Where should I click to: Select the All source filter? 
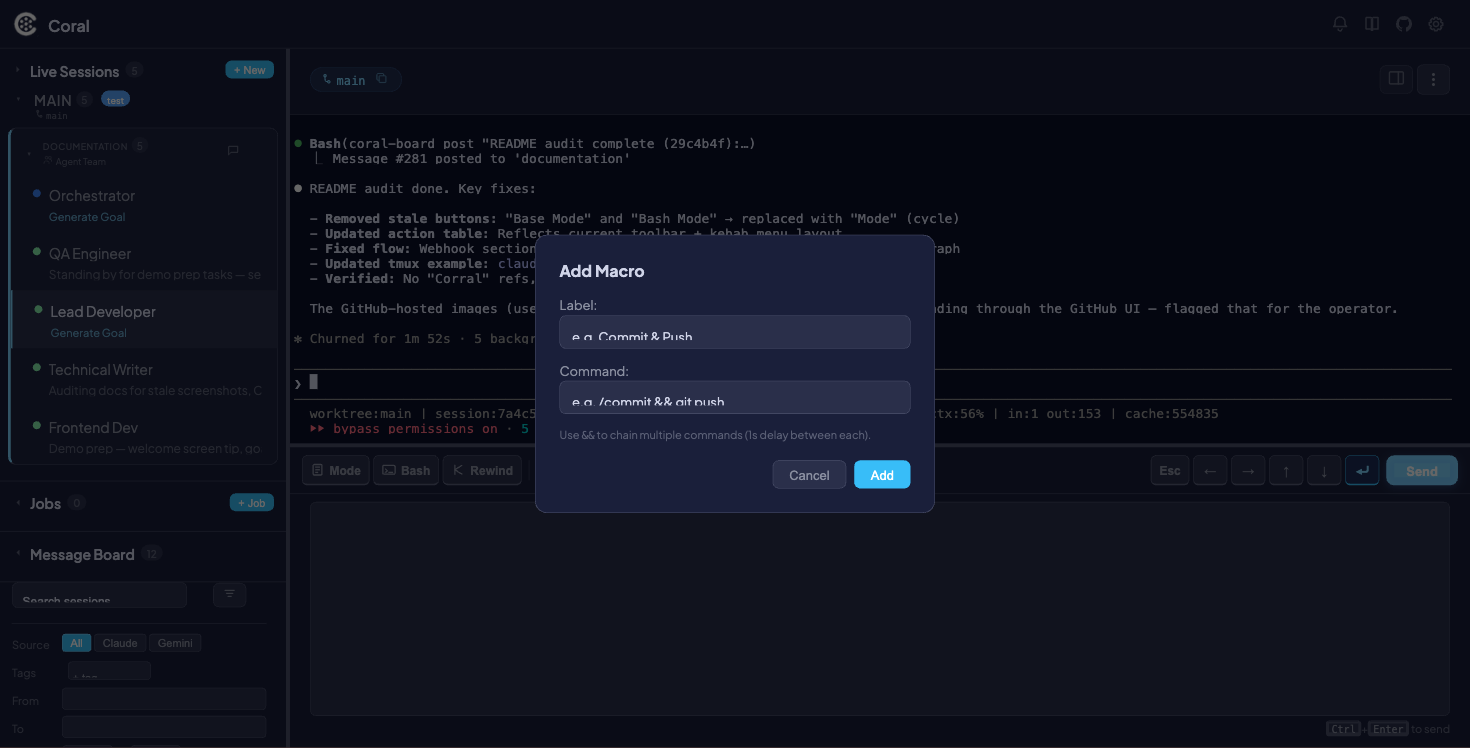[76, 643]
